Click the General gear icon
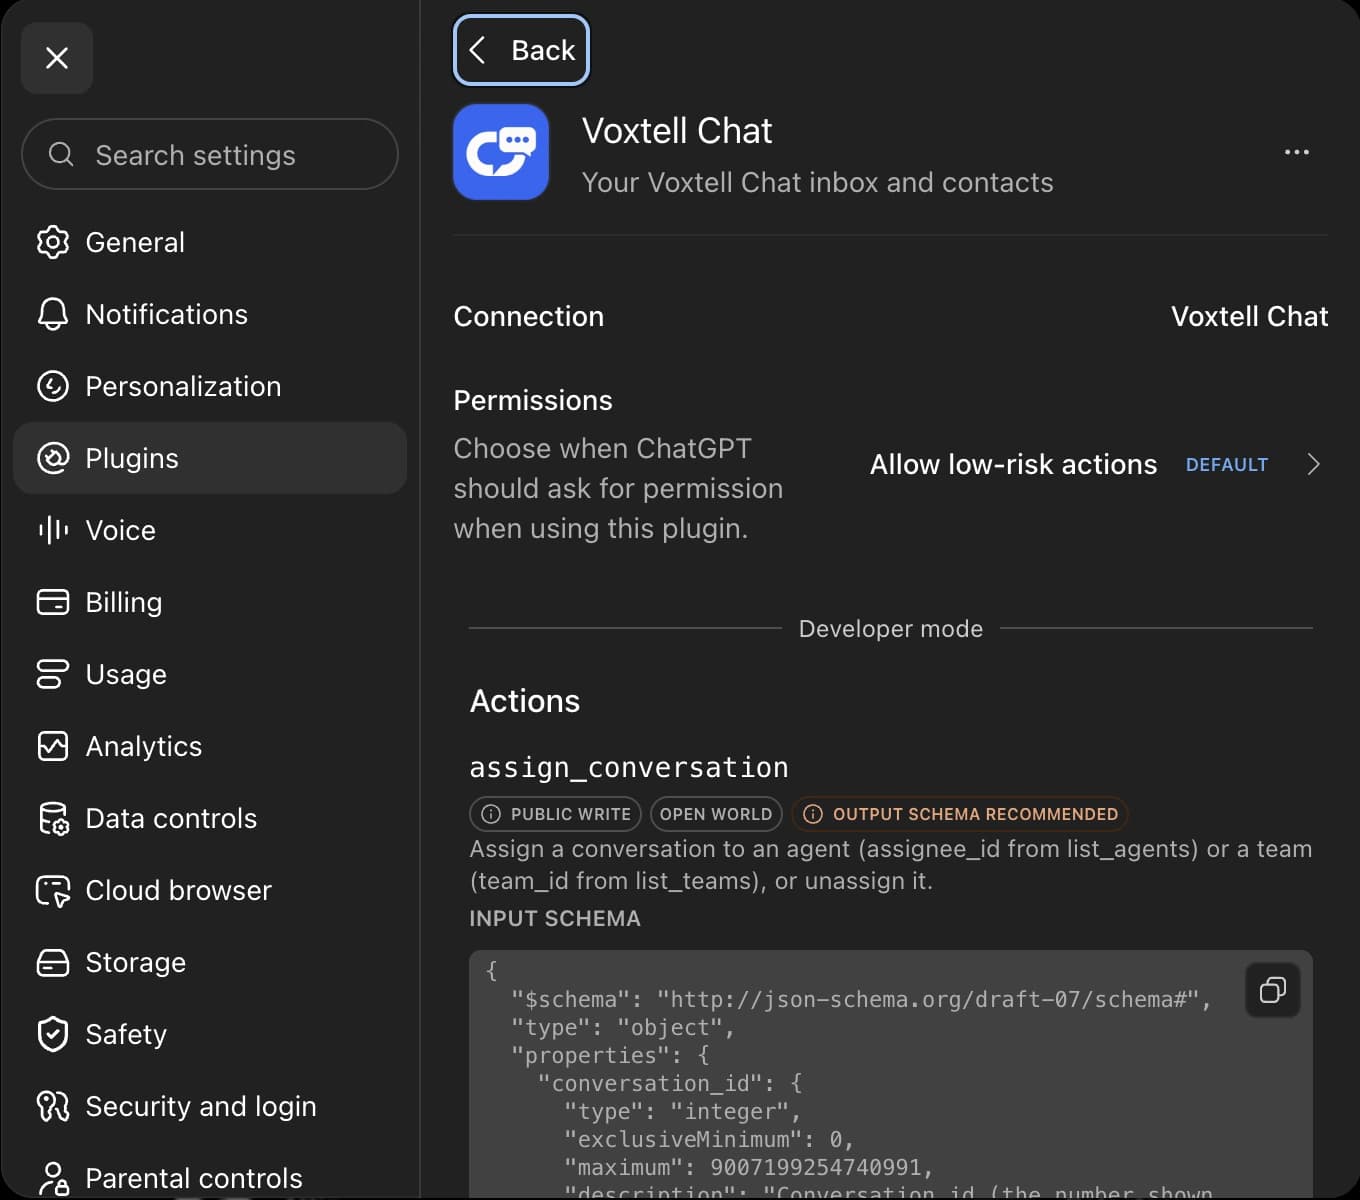 tap(53, 242)
